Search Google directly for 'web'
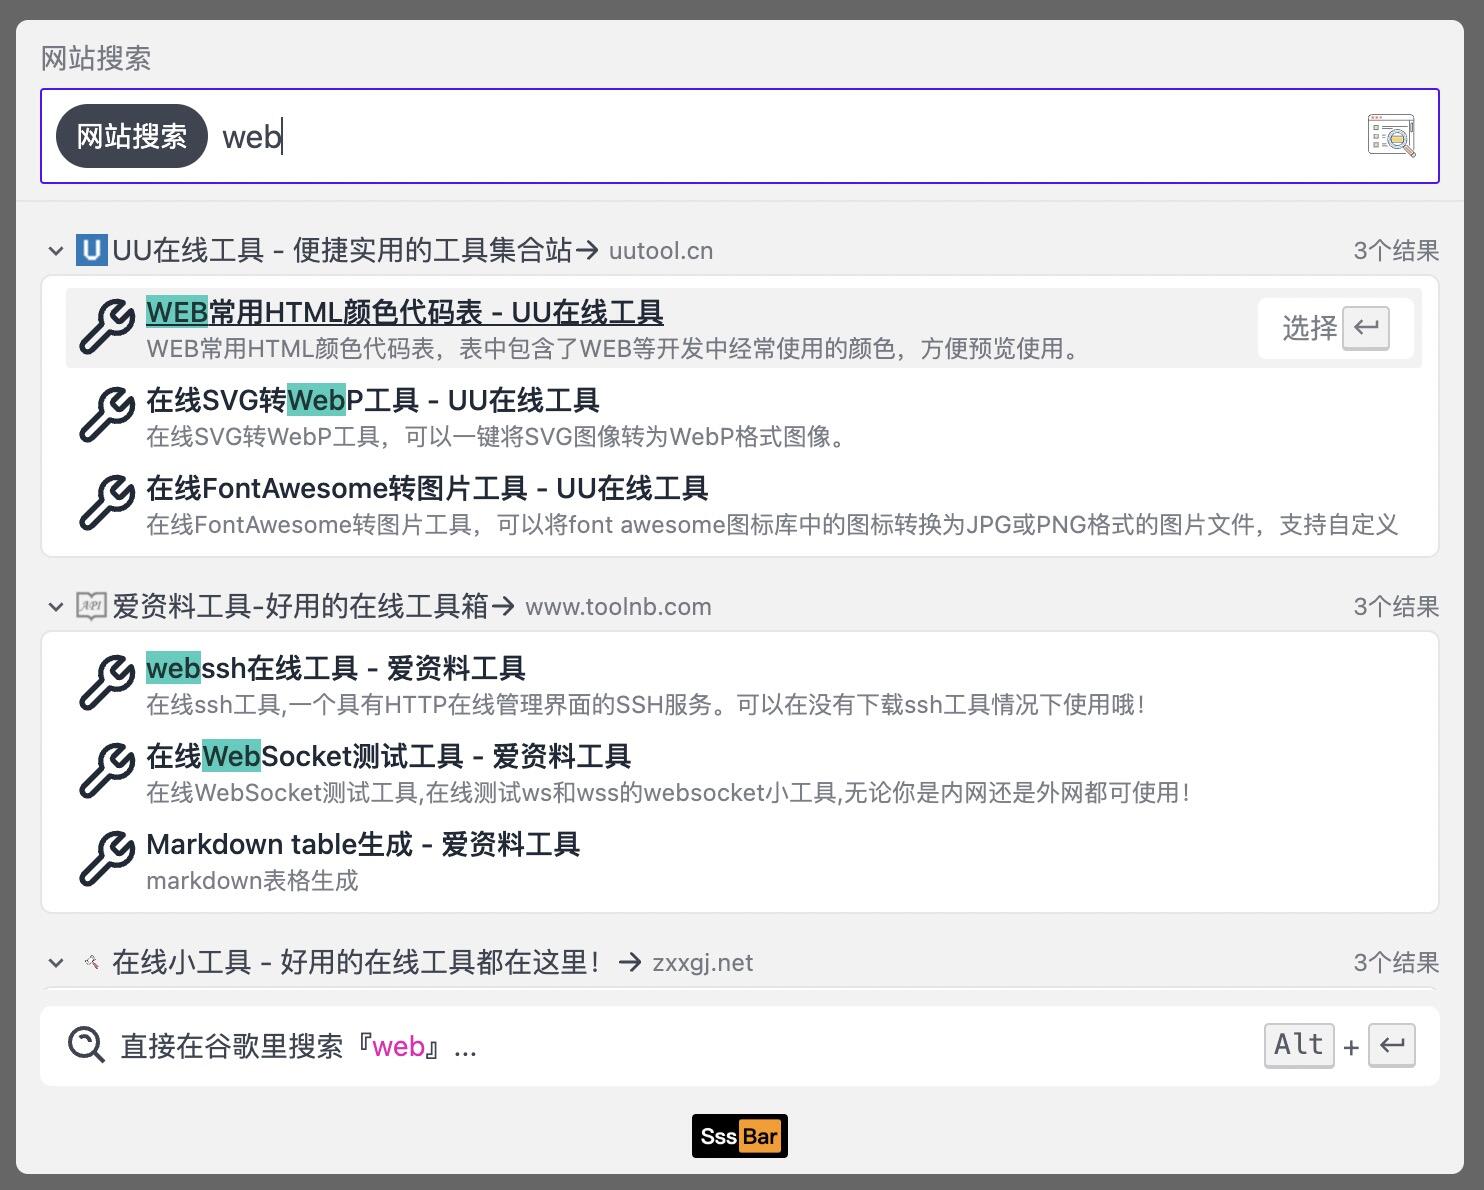Viewport: 1484px width, 1190px height. point(298,1047)
